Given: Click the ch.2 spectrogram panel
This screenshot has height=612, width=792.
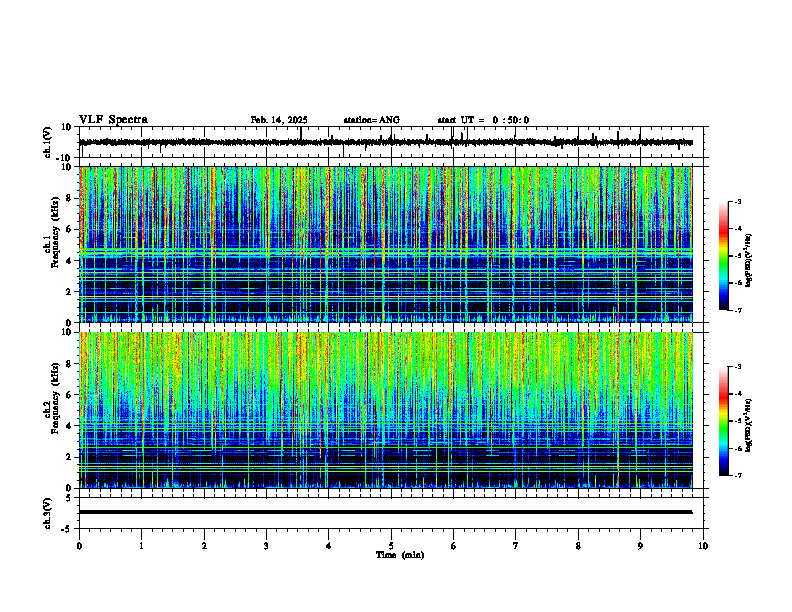Looking at the screenshot, I should click(x=385, y=410).
